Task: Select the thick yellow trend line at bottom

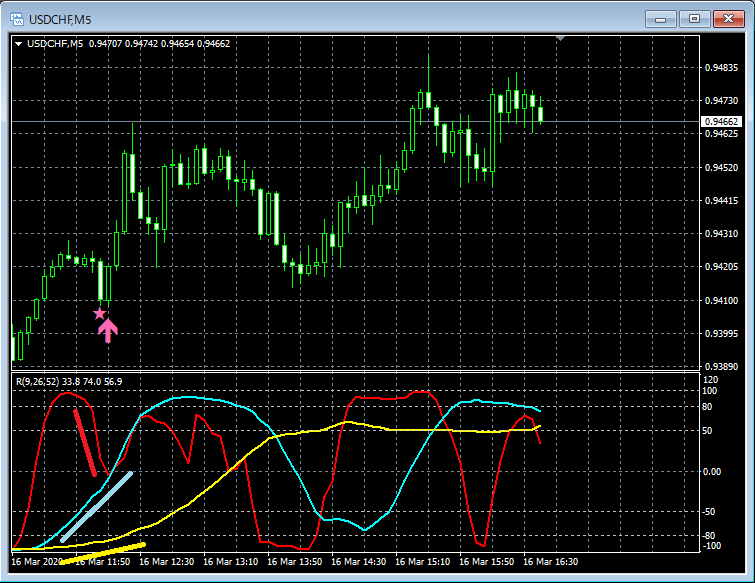Action: click(103, 553)
